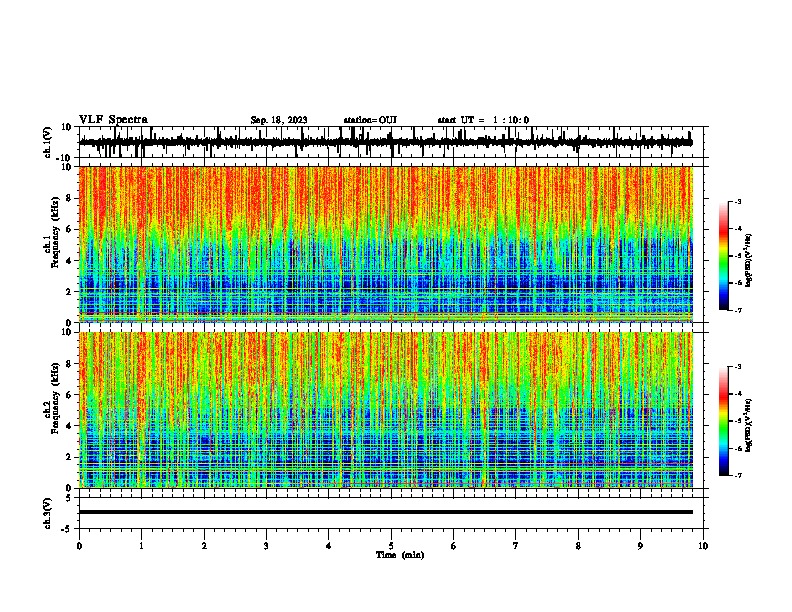Click the ch.2 color bar "-7" tick label
Viewport: 792px width, 612px height.
(737, 475)
